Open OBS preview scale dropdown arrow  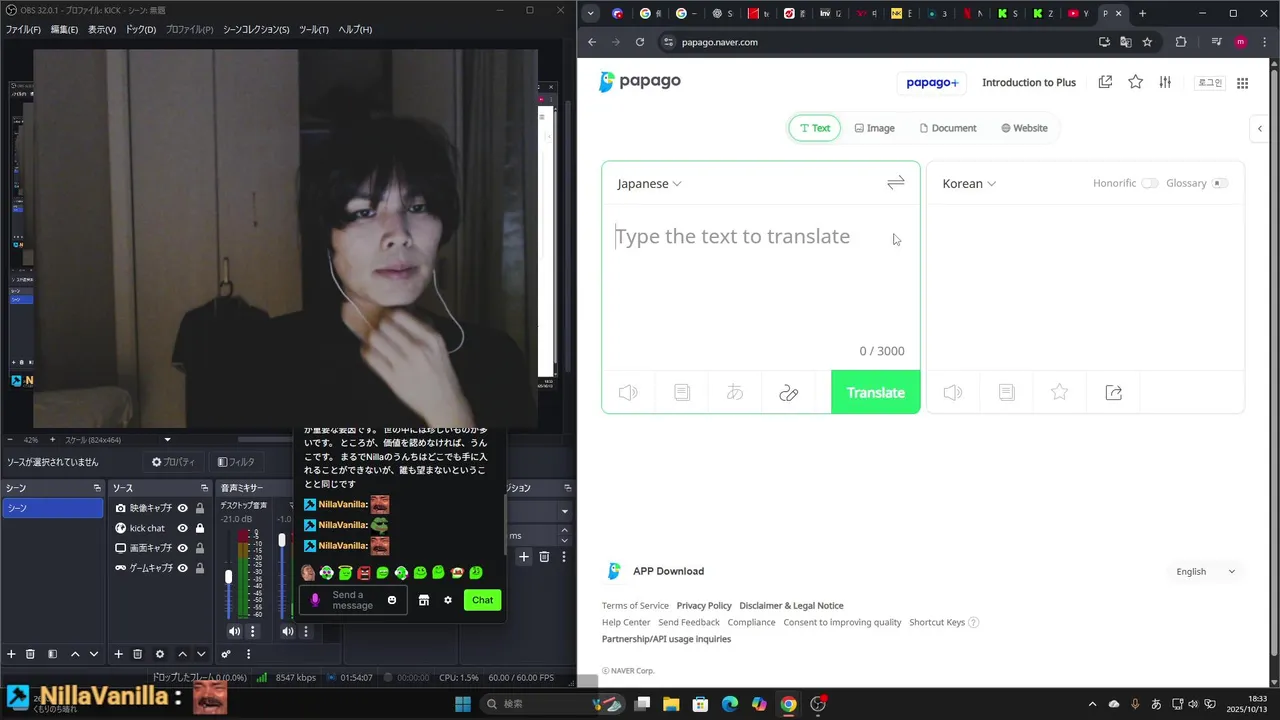167,440
